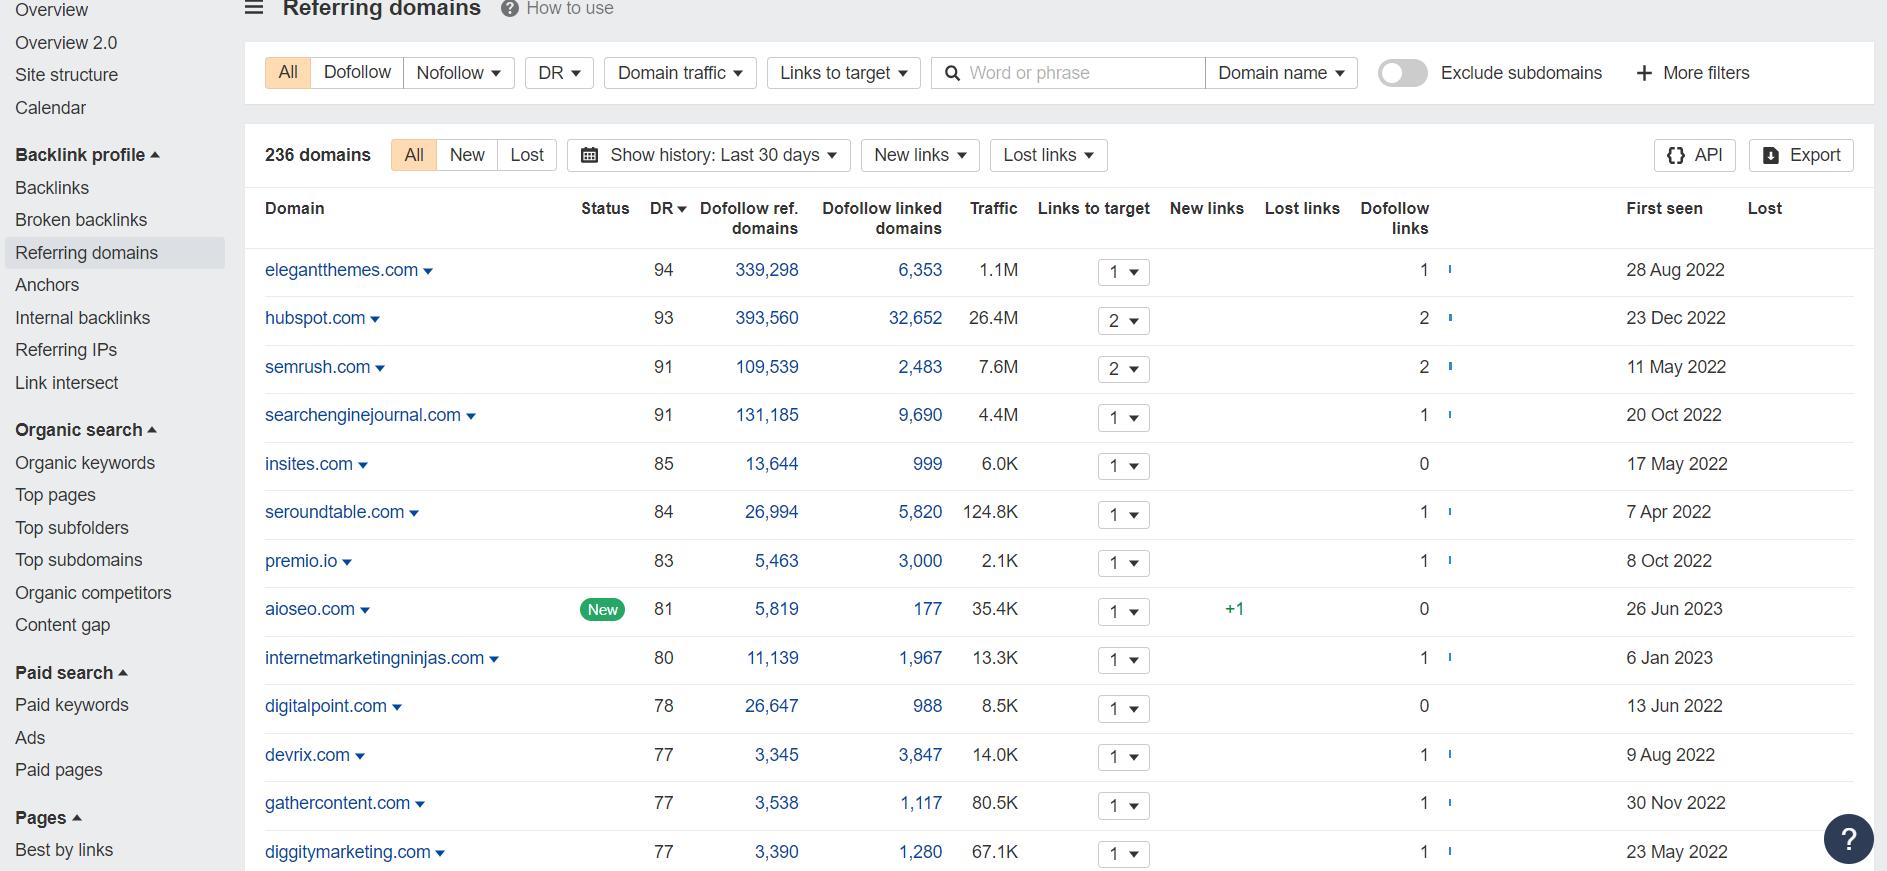Open searchenginejournal.com domain link
The width and height of the screenshot is (1887, 871).
(363, 415)
